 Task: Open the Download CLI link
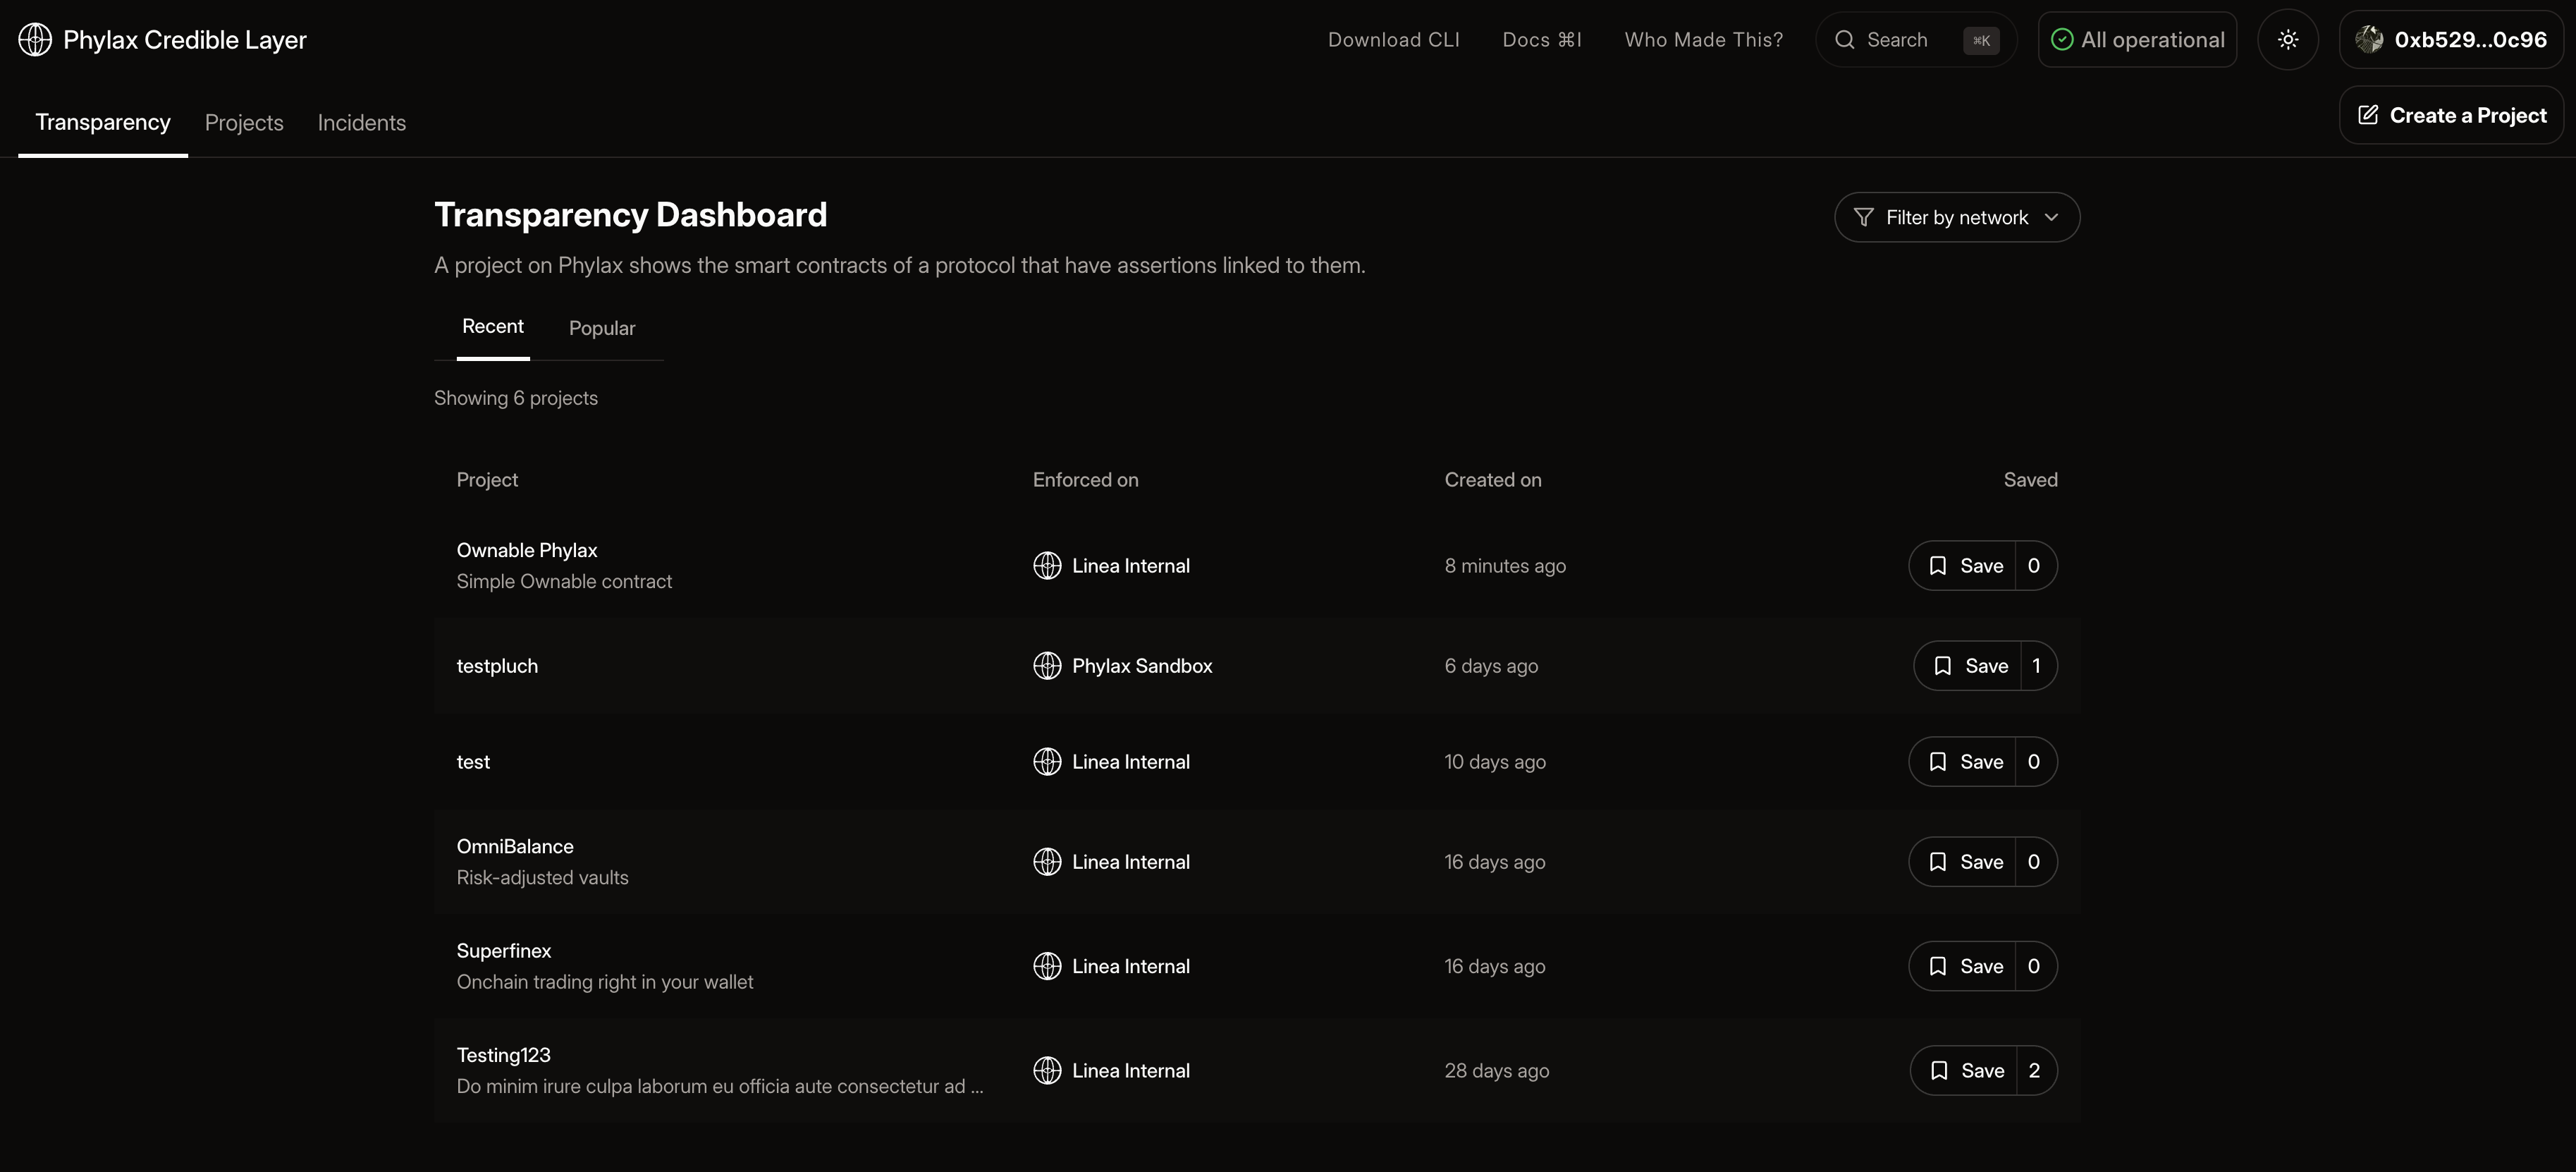pyautogui.click(x=1393, y=40)
